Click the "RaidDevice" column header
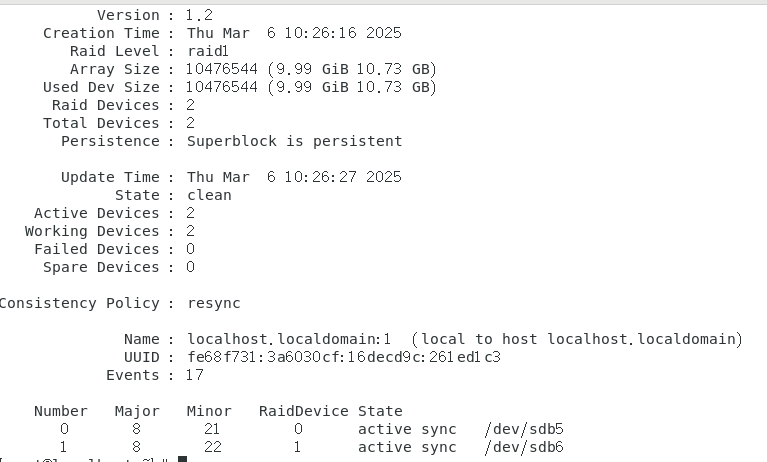The width and height of the screenshot is (767, 462). (304, 411)
